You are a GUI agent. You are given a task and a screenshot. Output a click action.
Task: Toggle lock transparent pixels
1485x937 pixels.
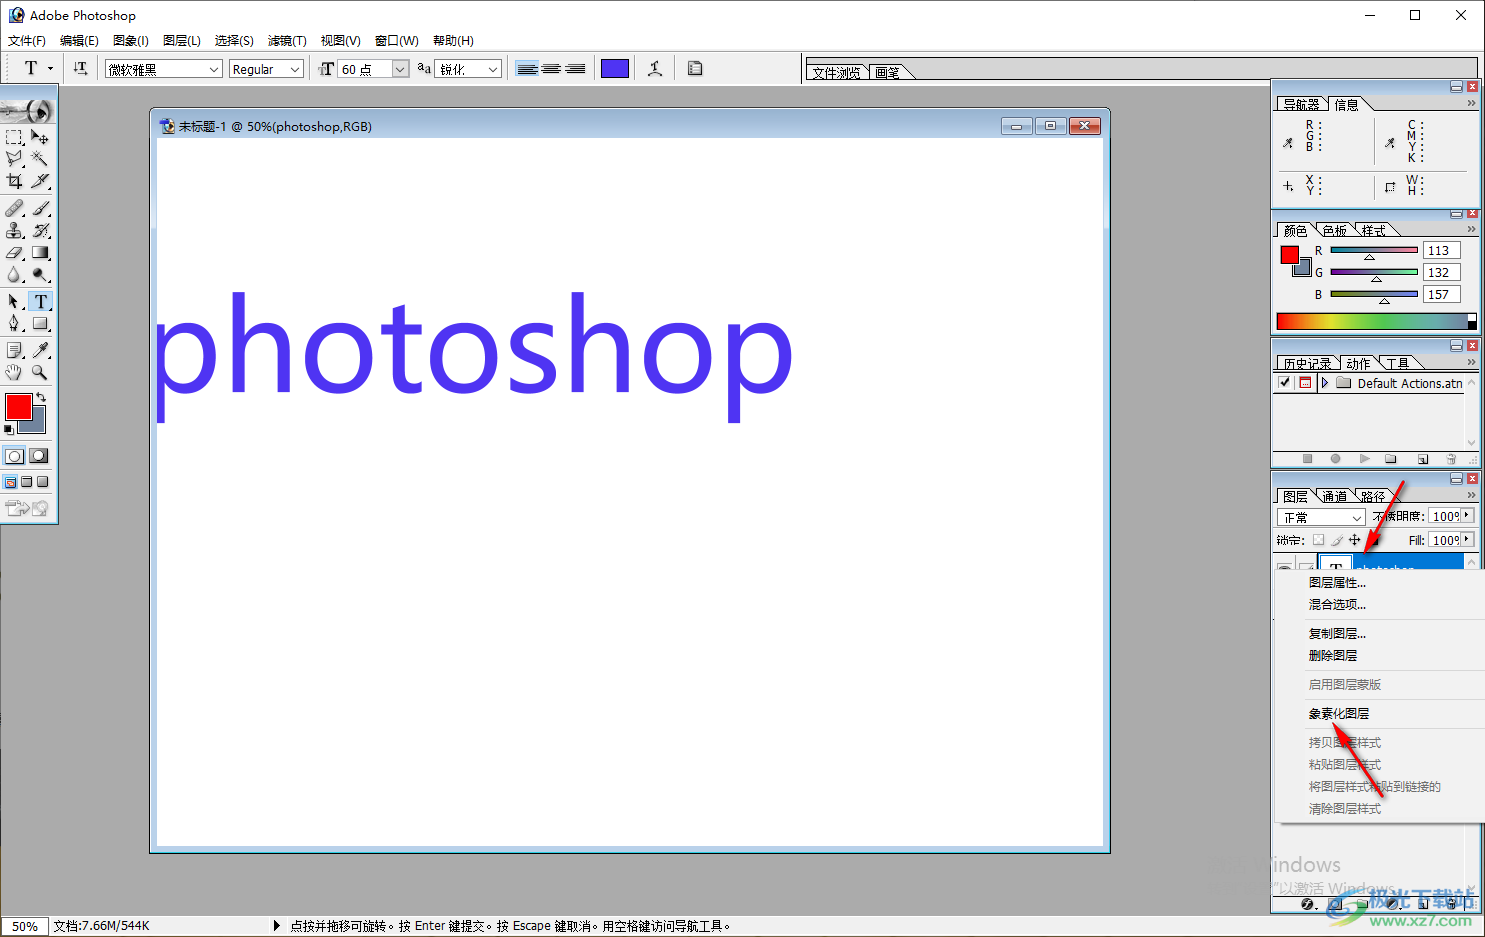pyautogui.click(x=1319, y=540)
